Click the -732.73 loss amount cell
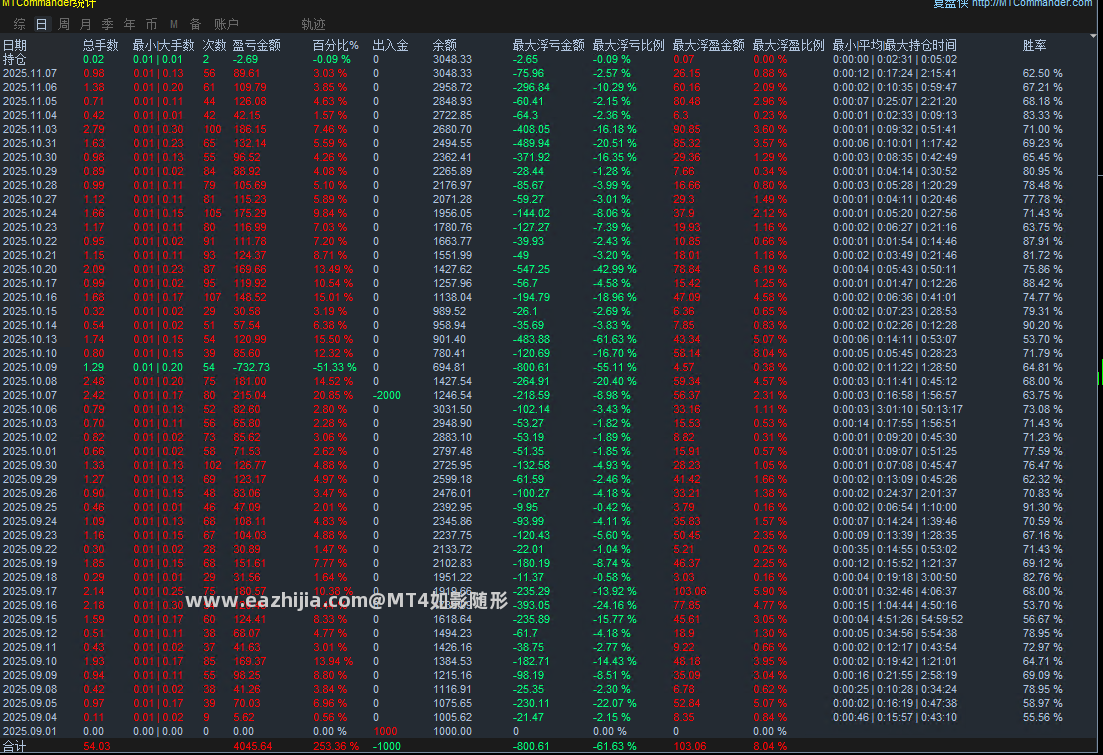The height and width of the screenshot is (755, 1103). coord(251,367)
